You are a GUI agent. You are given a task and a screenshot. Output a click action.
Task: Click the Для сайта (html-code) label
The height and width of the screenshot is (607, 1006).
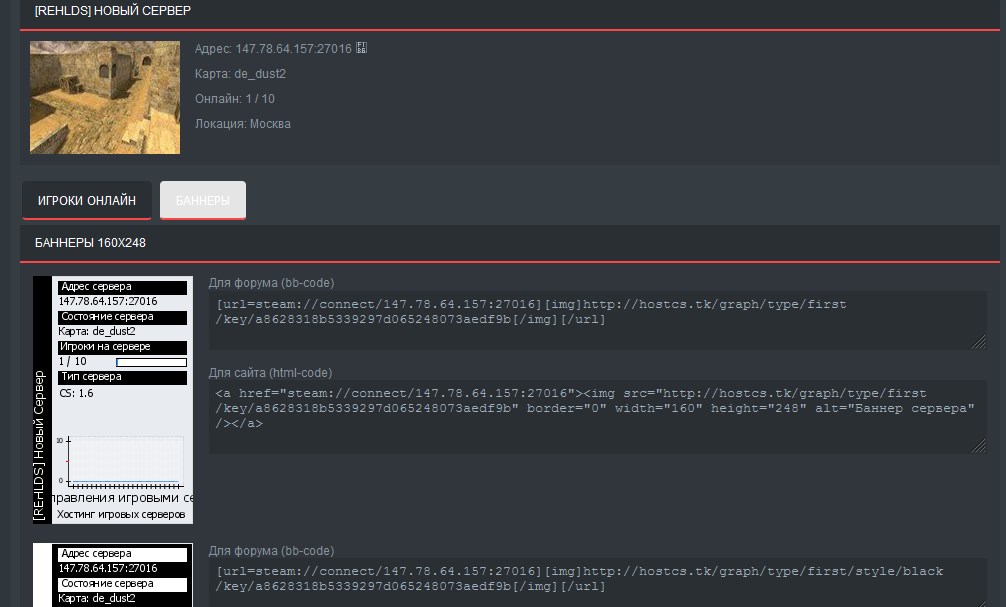270,373
